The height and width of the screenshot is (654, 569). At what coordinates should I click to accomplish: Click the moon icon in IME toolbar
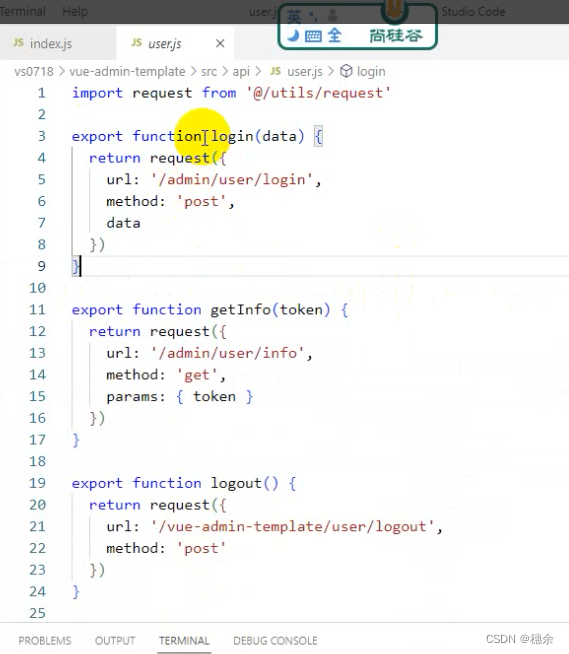[x=293, y=36]
